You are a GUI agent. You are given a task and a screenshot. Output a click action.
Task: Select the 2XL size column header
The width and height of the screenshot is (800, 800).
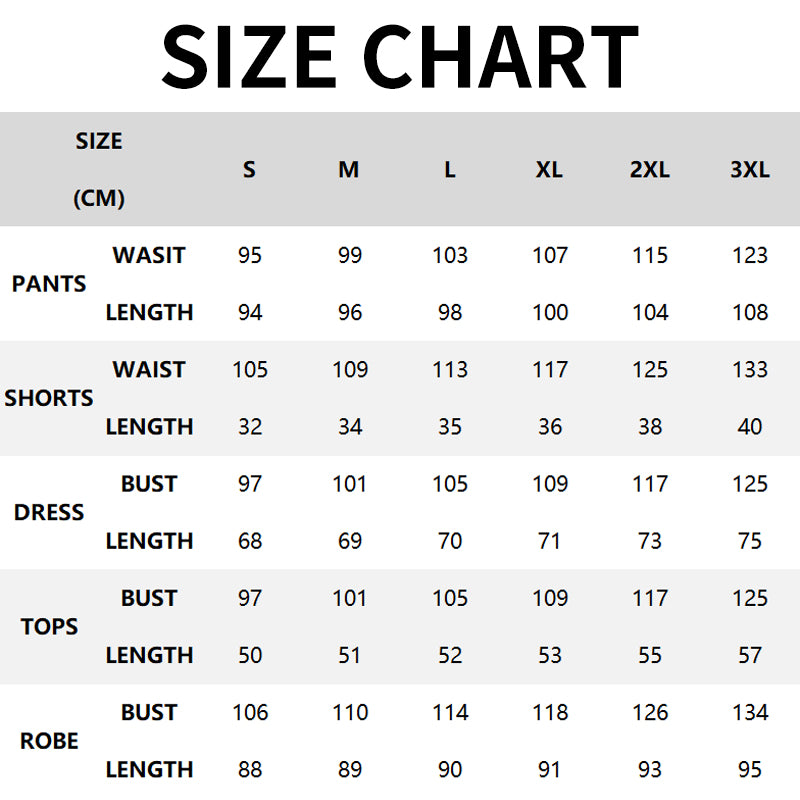click(x=650, y=170)
